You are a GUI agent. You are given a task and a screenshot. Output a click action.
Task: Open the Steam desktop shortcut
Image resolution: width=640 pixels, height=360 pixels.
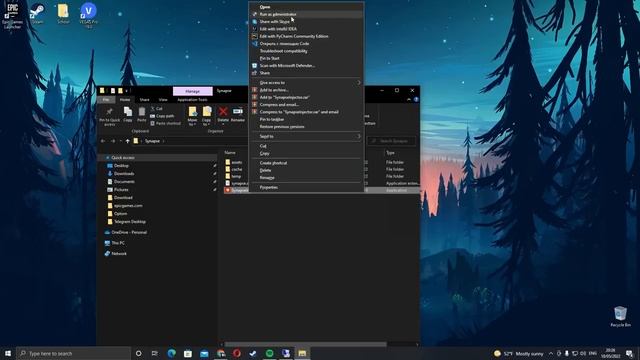point(37,14)
